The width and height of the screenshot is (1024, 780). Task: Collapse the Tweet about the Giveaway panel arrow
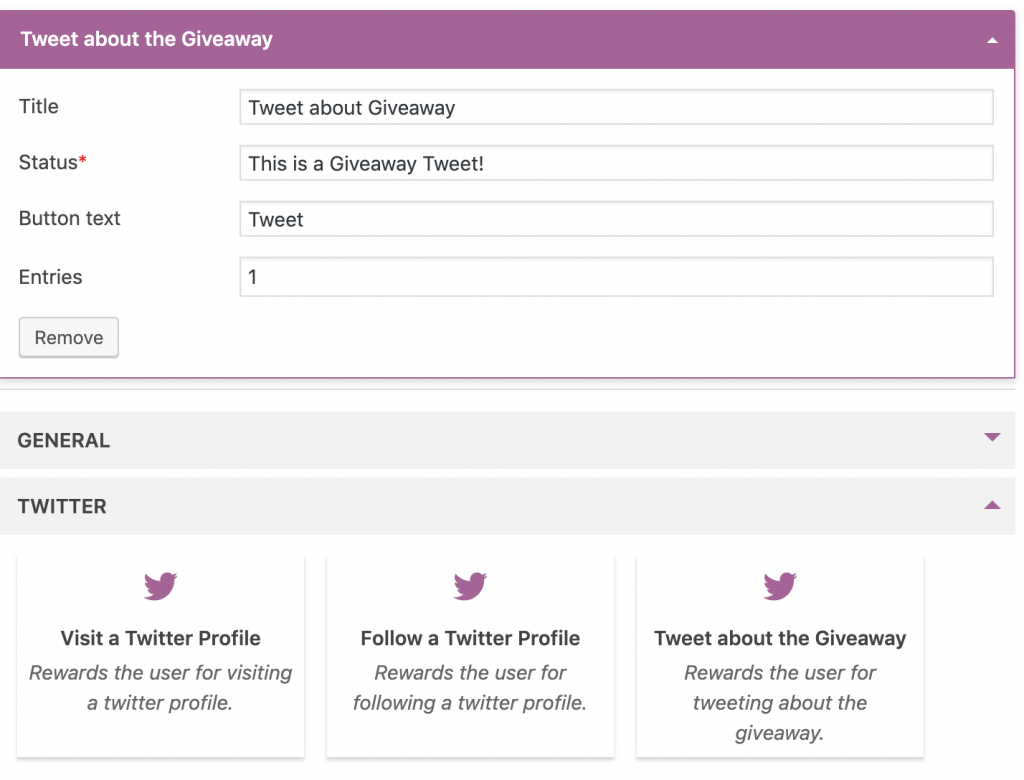[x=992, y=41]
